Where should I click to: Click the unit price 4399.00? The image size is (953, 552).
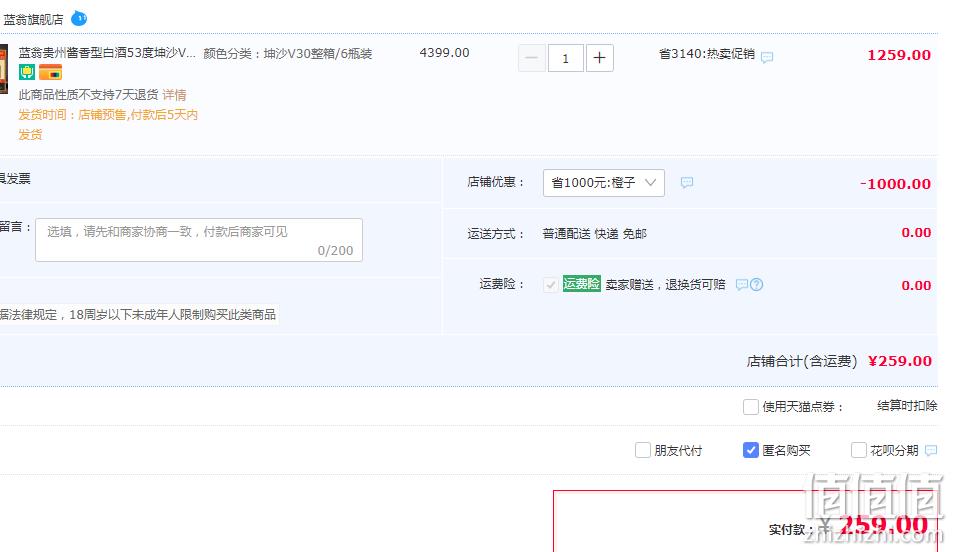point(444,53)
